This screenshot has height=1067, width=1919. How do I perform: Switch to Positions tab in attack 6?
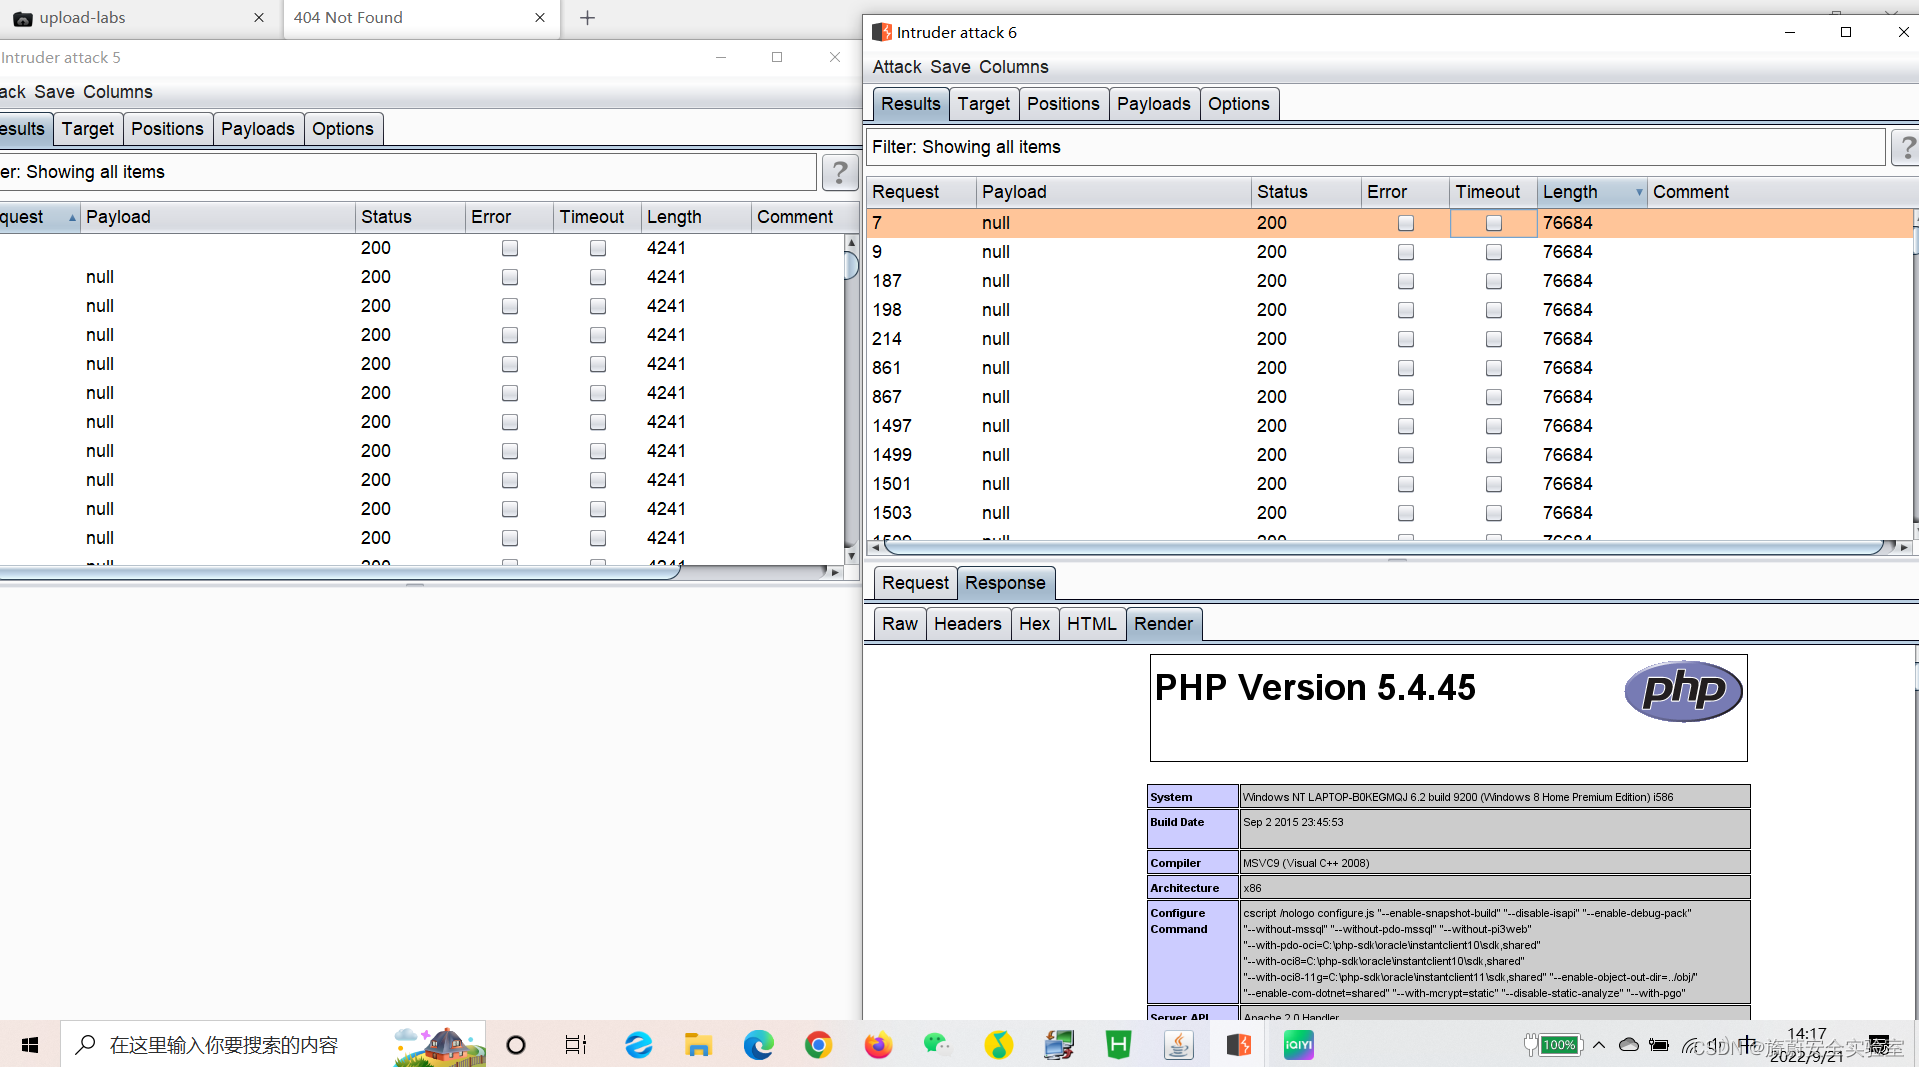pyautogui.click(x=1063, y=104)
